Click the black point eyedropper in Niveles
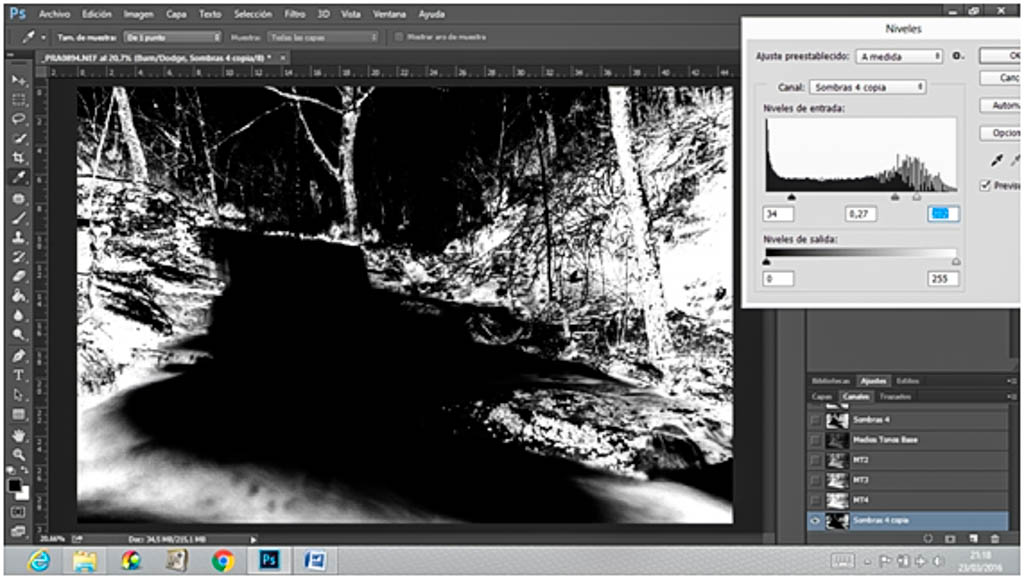1024x579 pixels. pos(996,161)
